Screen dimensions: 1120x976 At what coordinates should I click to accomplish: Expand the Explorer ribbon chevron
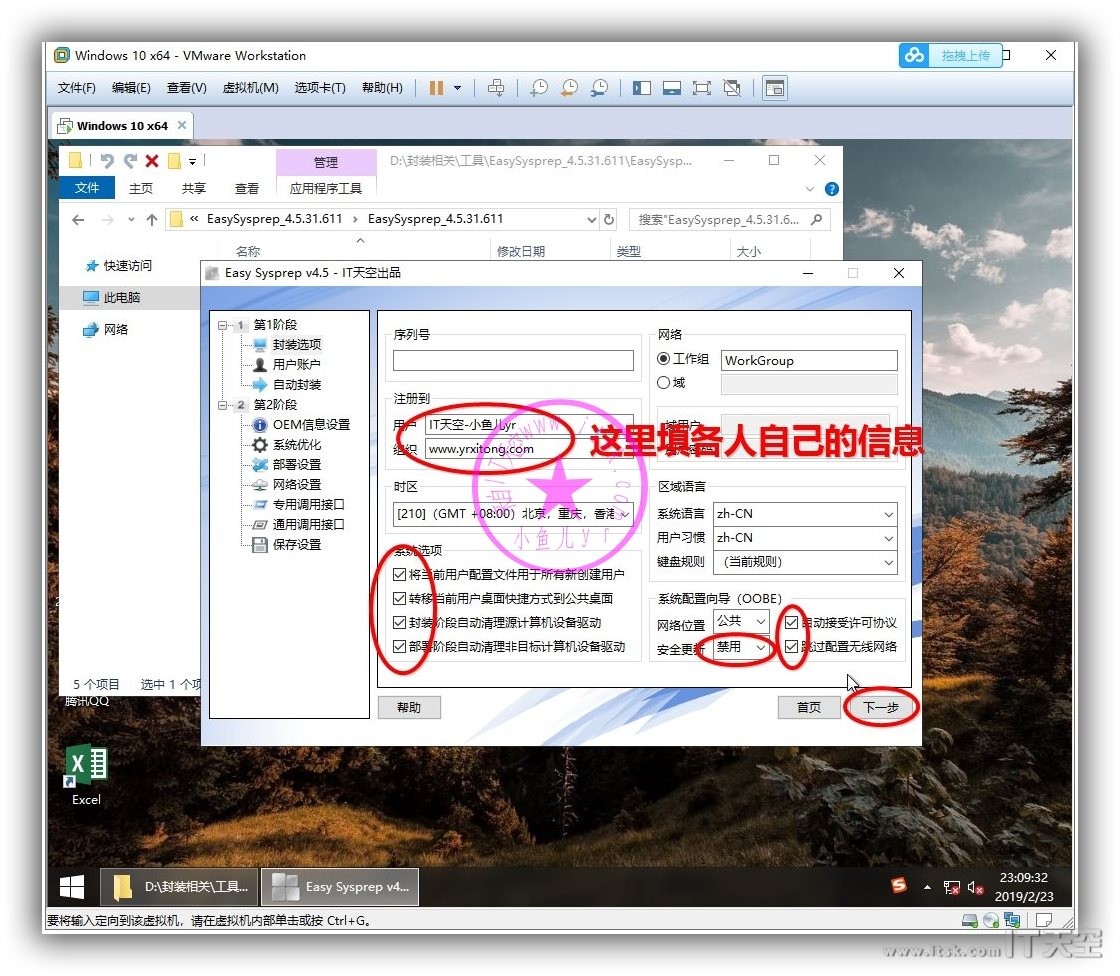[x=809, y=189]
